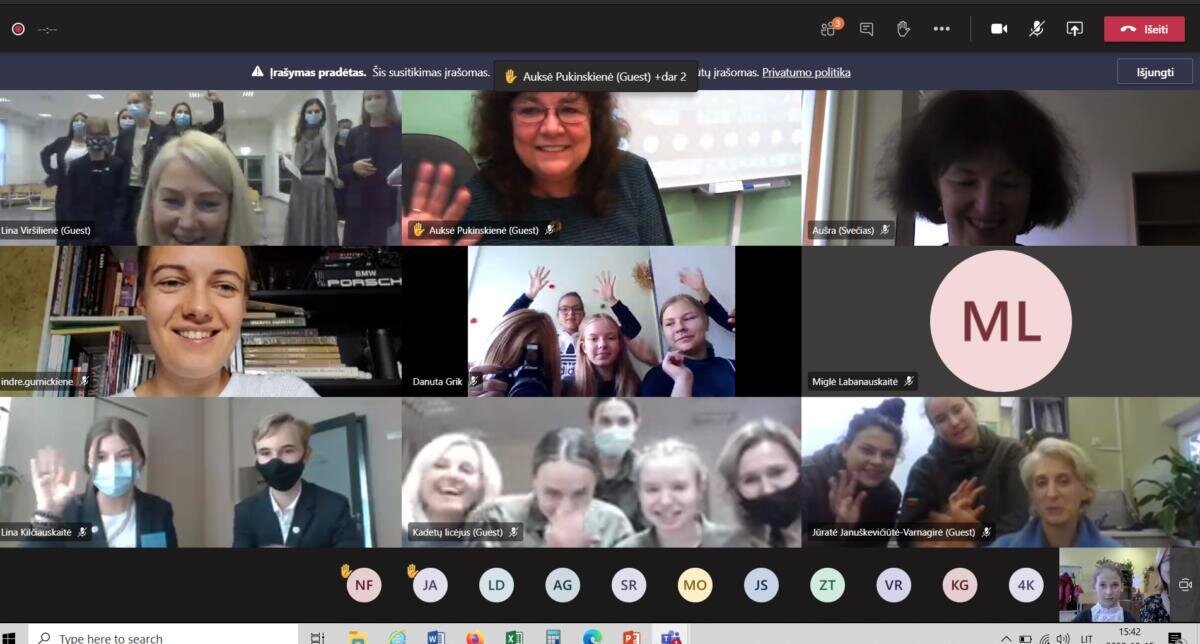Click the raise hand icon
1200x644 pixels.
pyautogui.click(x=903, y=29)
